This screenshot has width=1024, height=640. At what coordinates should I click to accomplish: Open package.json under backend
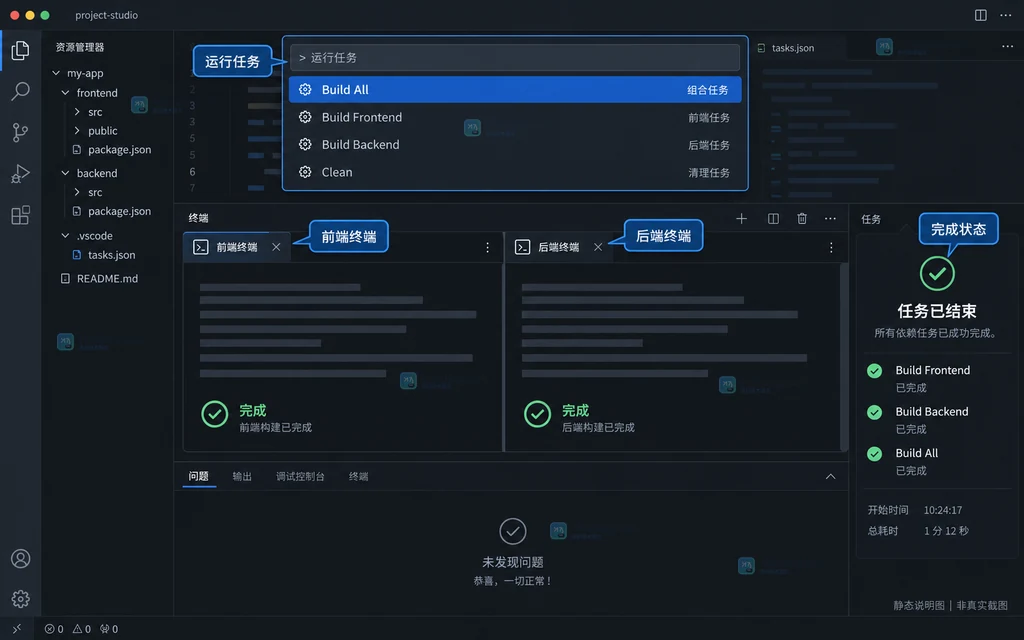click(112, 211)
